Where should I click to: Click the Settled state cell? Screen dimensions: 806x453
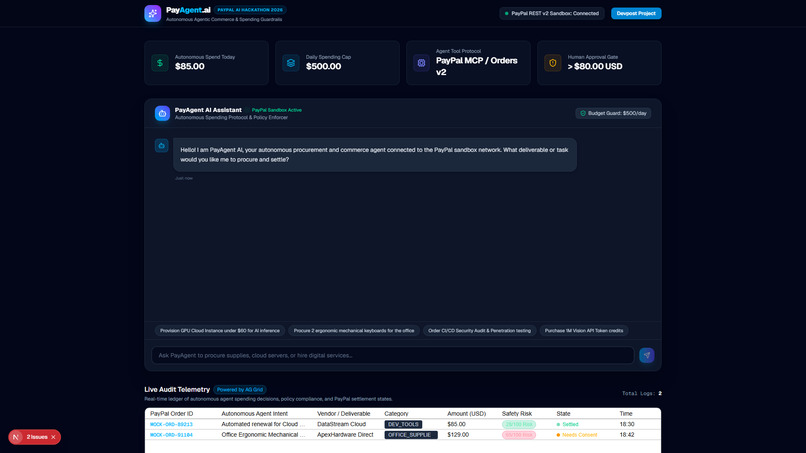point(567,425)
